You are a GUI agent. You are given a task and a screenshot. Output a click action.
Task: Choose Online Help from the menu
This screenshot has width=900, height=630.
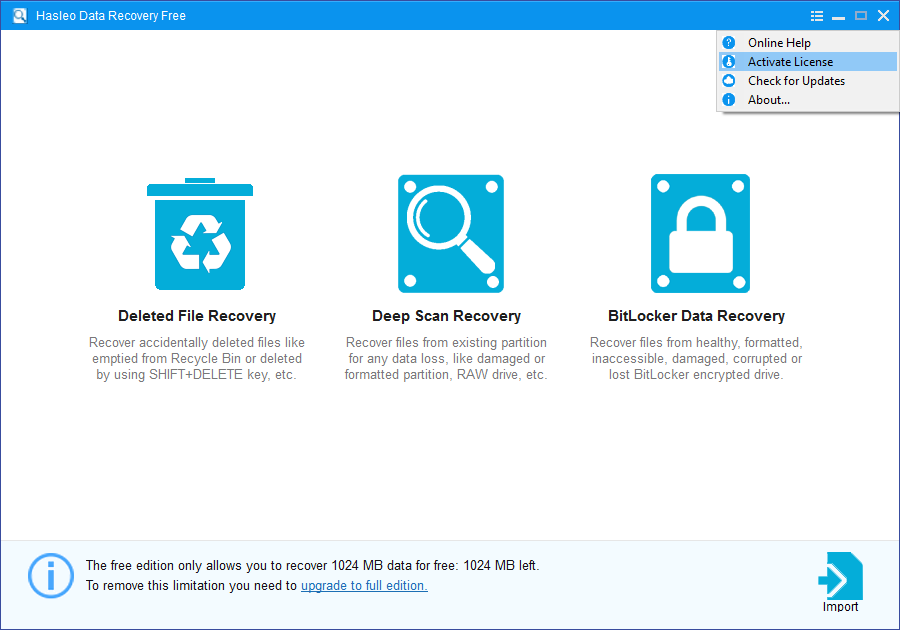pos(808,42)
